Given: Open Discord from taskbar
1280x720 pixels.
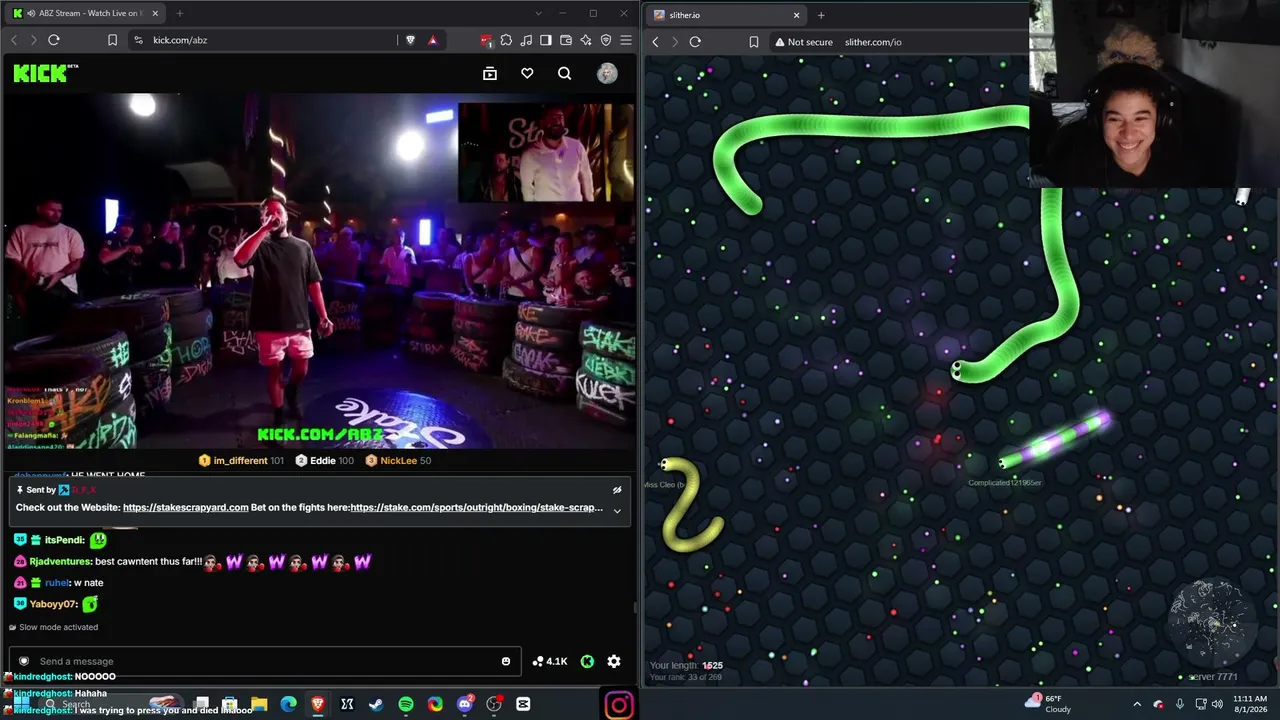Looking at the screenshot, I should coord(464,705).
